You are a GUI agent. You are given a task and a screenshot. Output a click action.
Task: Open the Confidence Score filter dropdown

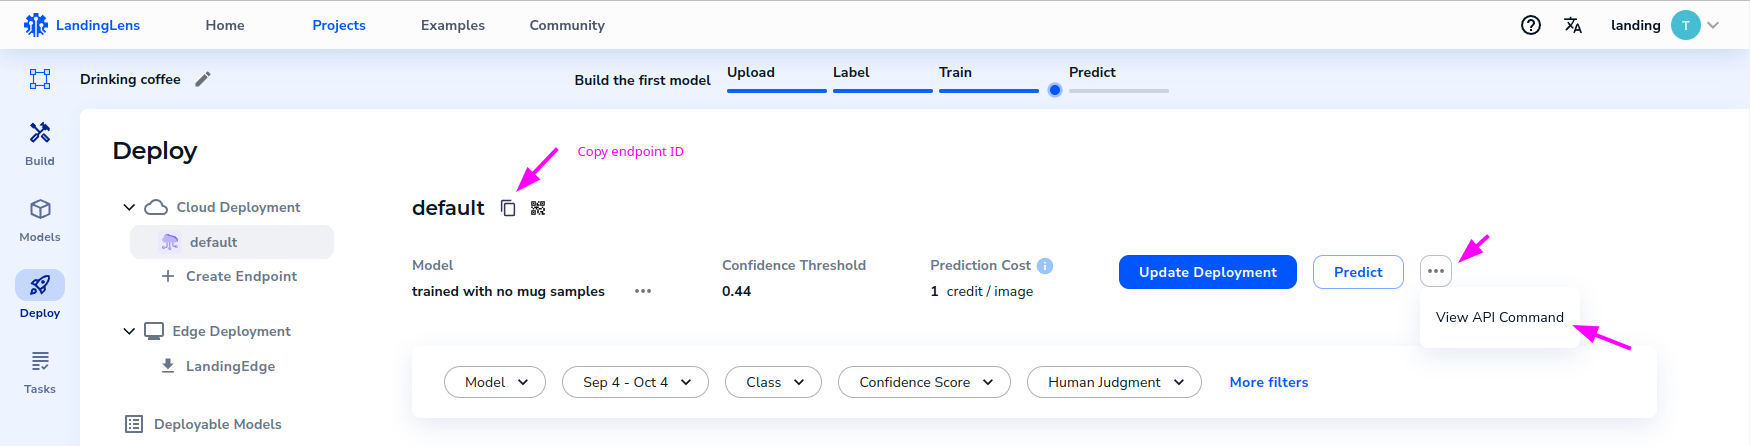pyautogui.click(x=925, y=382)
